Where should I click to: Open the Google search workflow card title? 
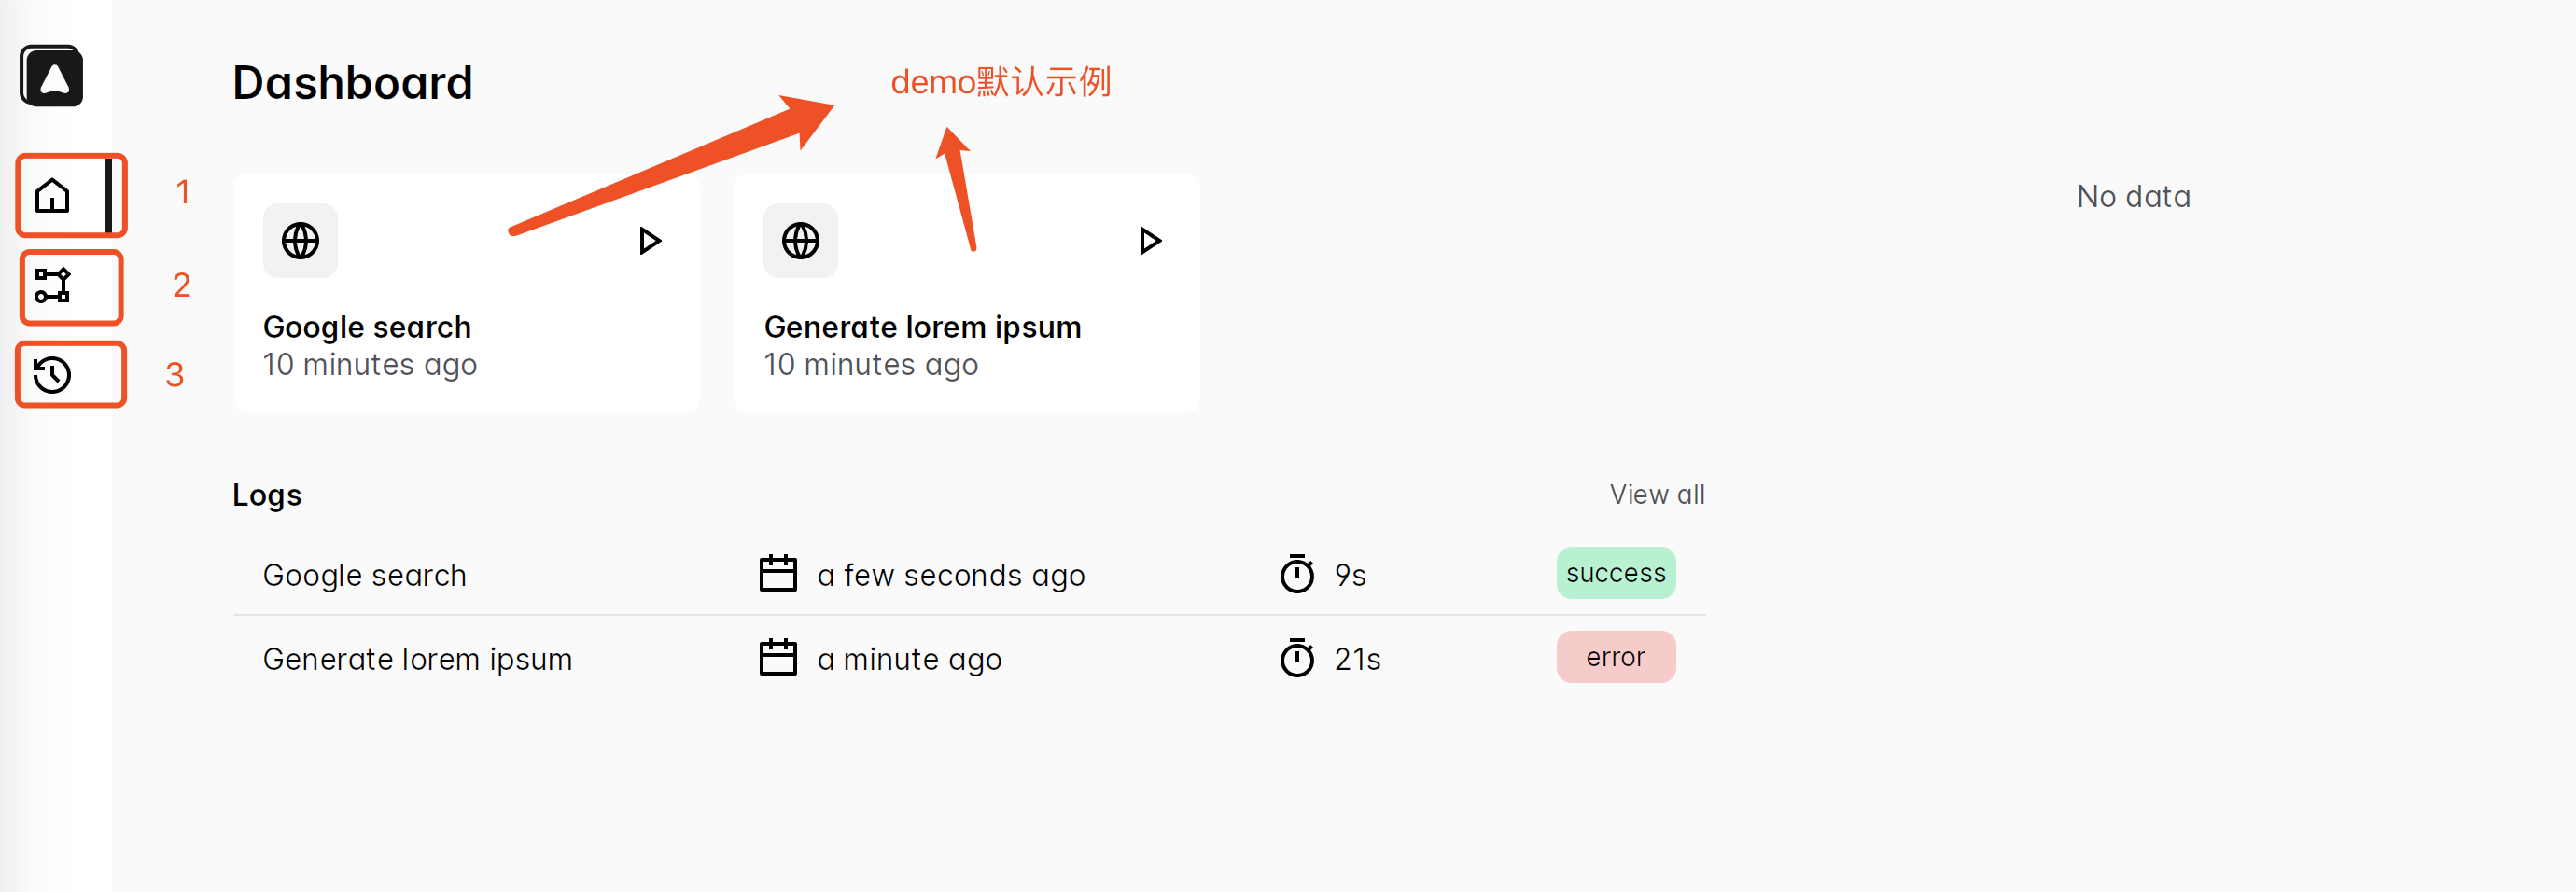367,327
